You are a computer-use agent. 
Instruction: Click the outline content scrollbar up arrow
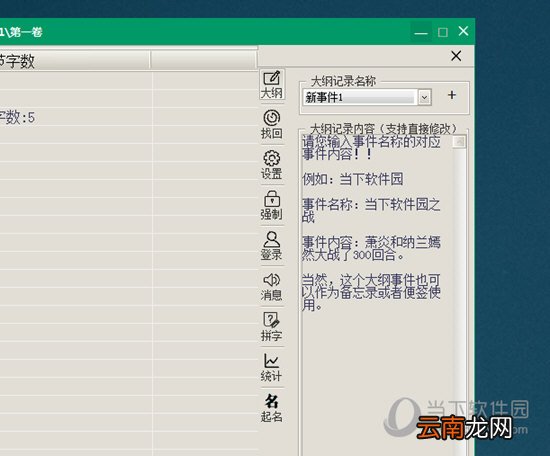459,141
